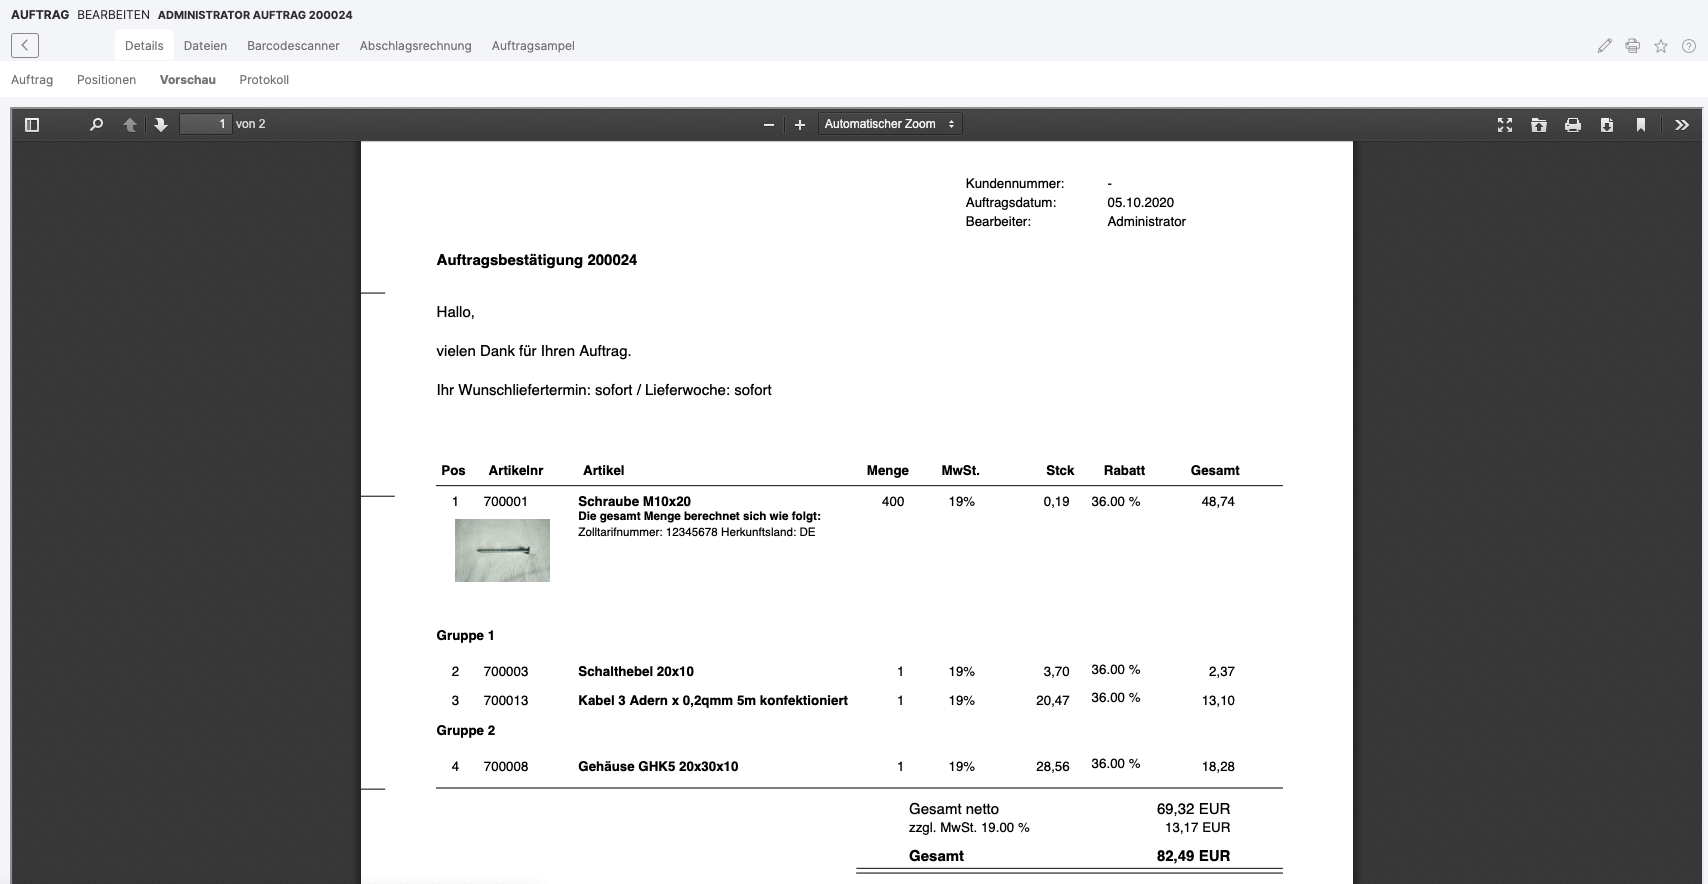Click the back arrow button

point(25,45)
